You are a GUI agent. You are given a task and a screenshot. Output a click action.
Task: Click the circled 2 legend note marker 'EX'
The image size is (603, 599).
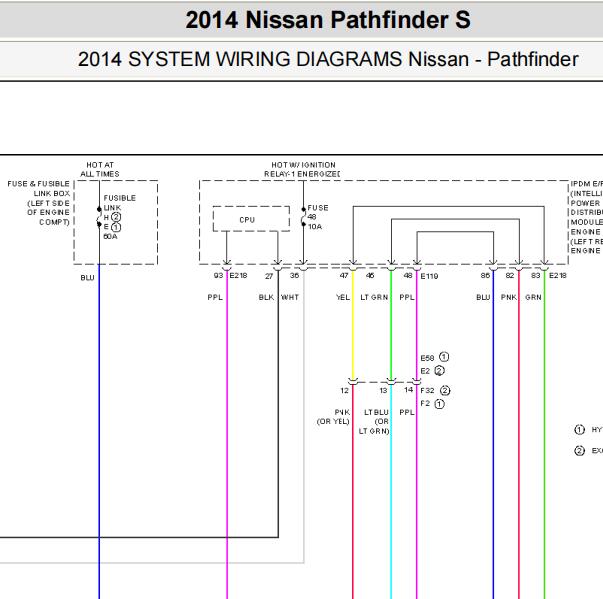[x=580, y=451]
